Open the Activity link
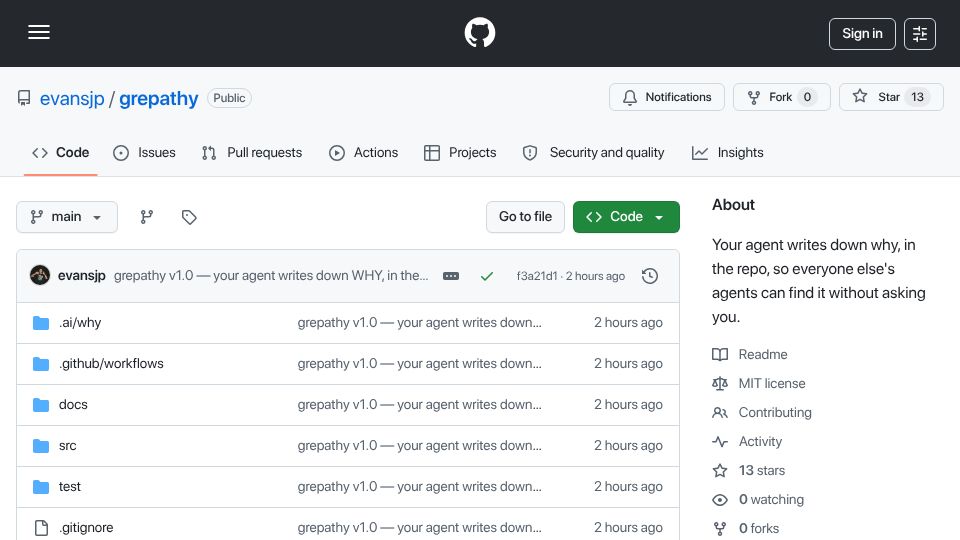This screenshot has width=960, height=540. click(x=760, y=441)
